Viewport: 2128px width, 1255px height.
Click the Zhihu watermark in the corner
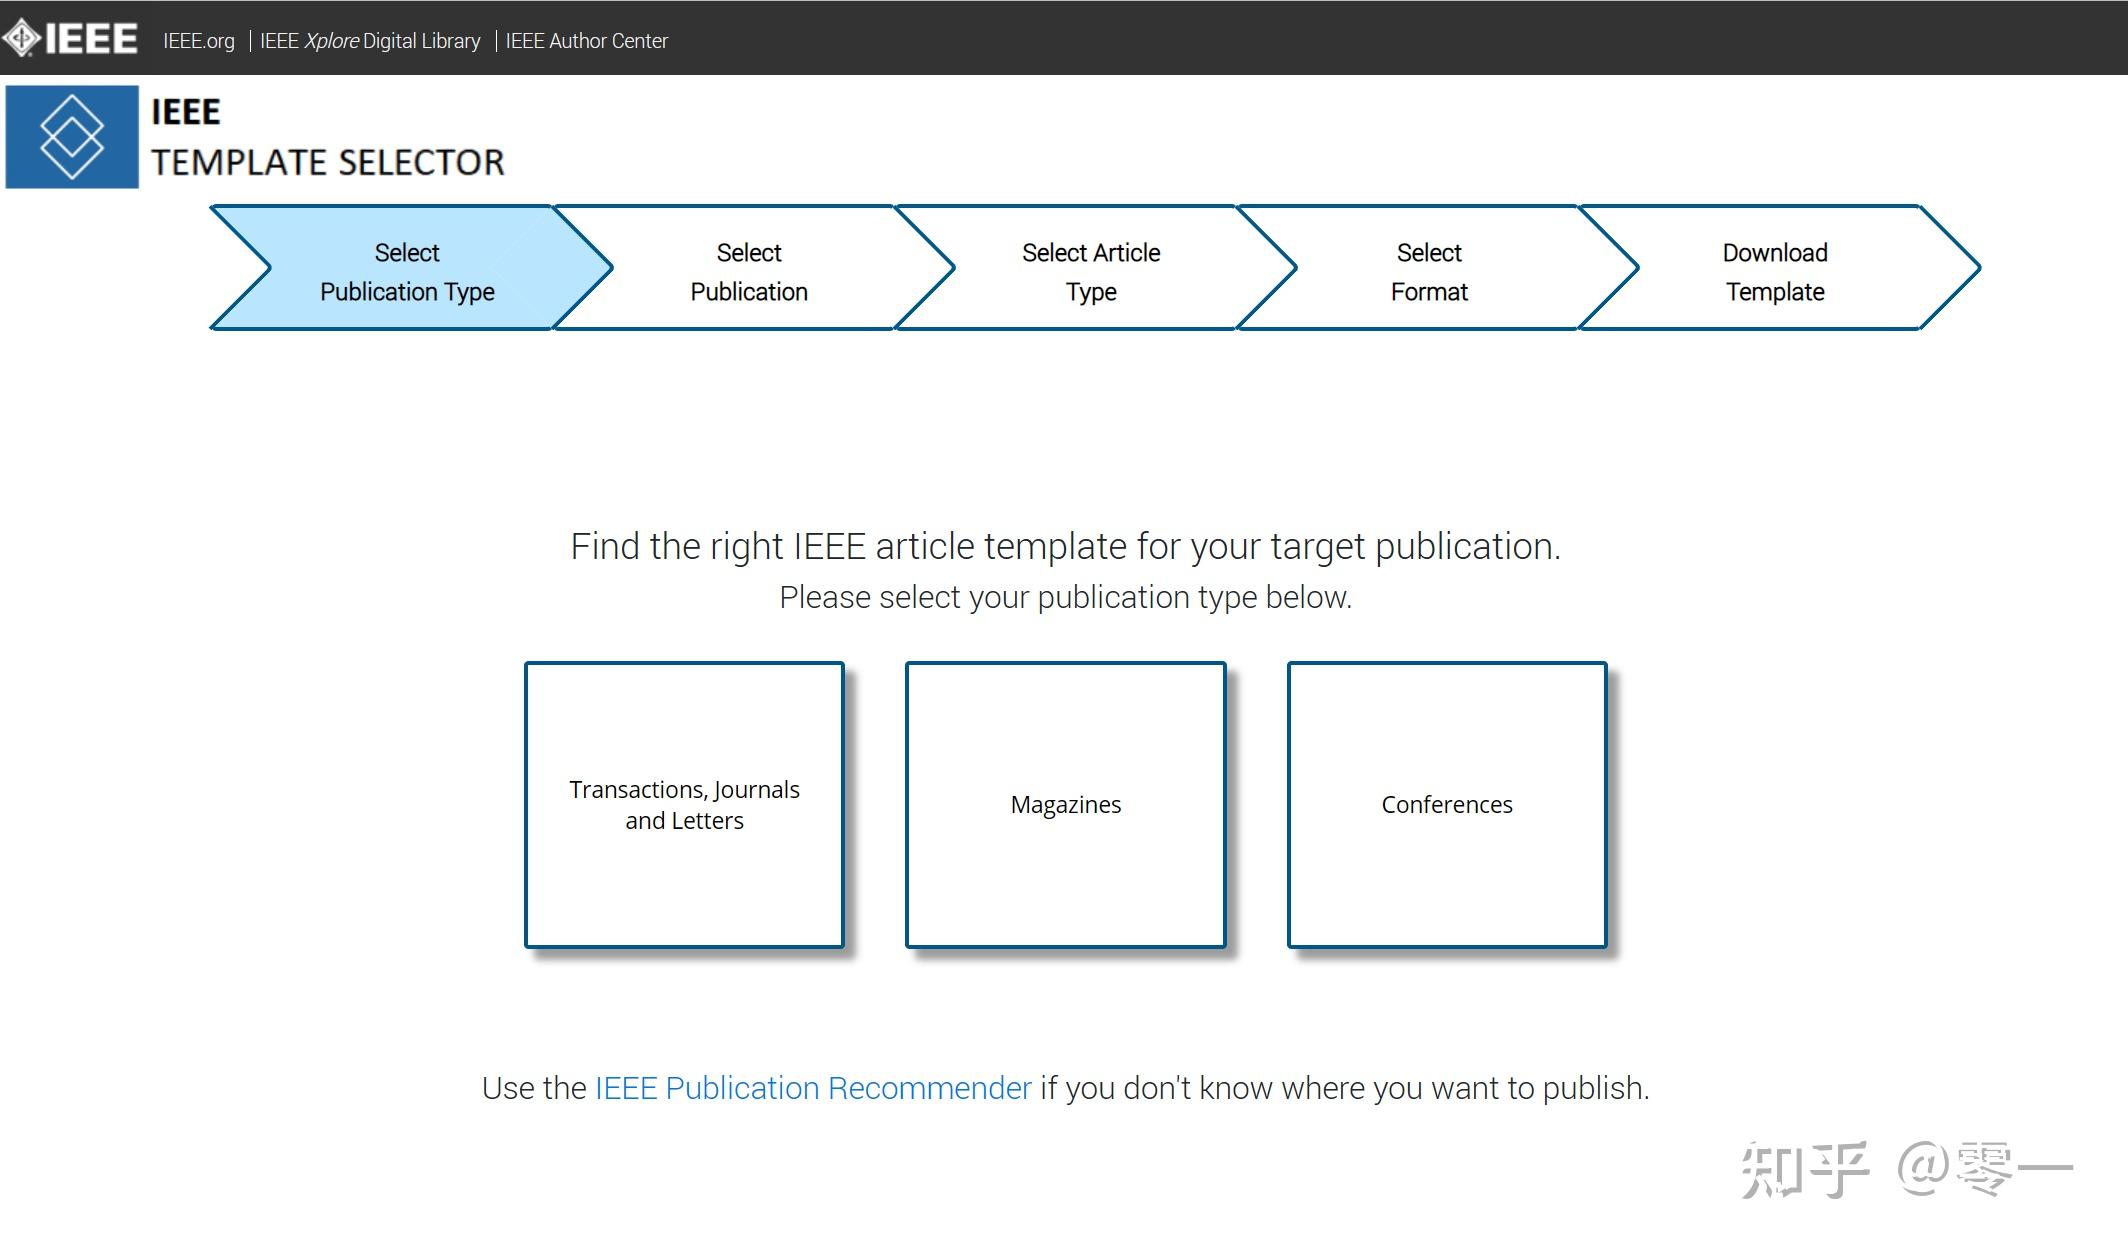pyautogui.click(x=1904, y=1168)
